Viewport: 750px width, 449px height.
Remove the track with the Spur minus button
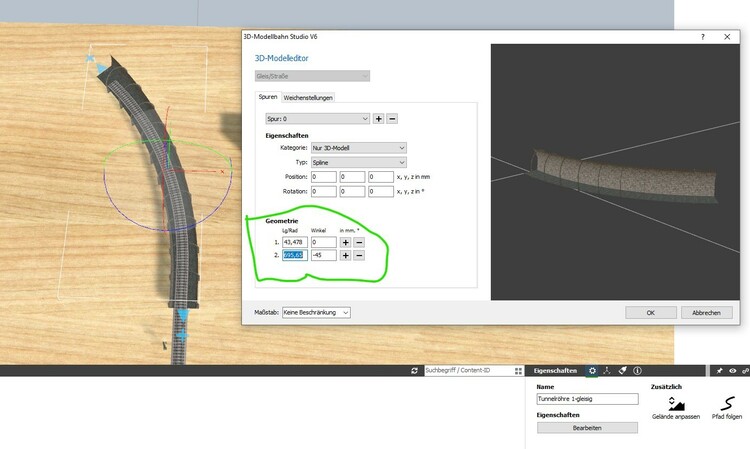pyautogui.click(x=392, y=119)
